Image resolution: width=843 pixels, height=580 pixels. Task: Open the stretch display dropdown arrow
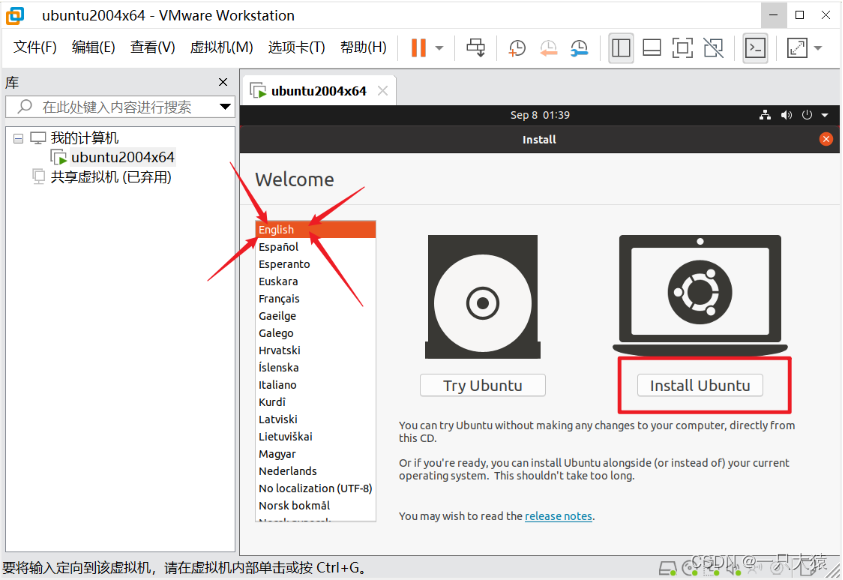tap(818, 48)
